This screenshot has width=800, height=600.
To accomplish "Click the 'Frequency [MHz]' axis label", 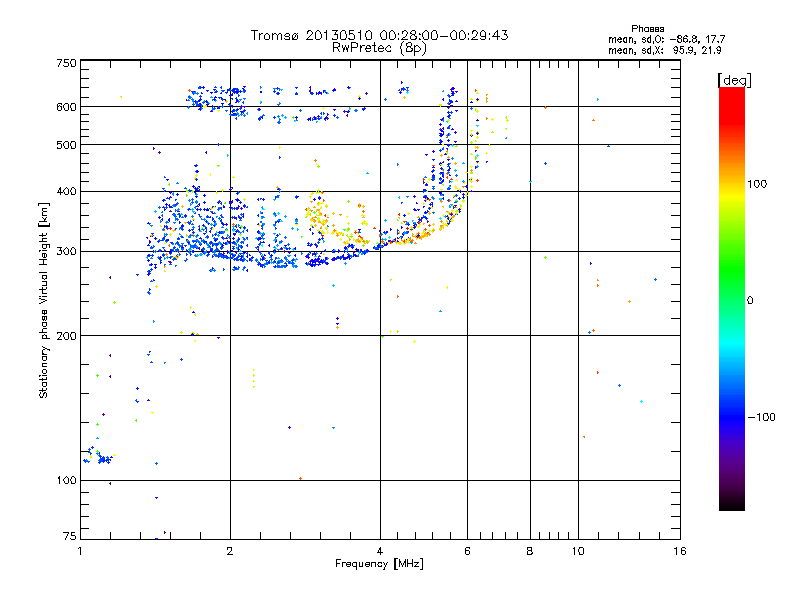I will 379,564.
